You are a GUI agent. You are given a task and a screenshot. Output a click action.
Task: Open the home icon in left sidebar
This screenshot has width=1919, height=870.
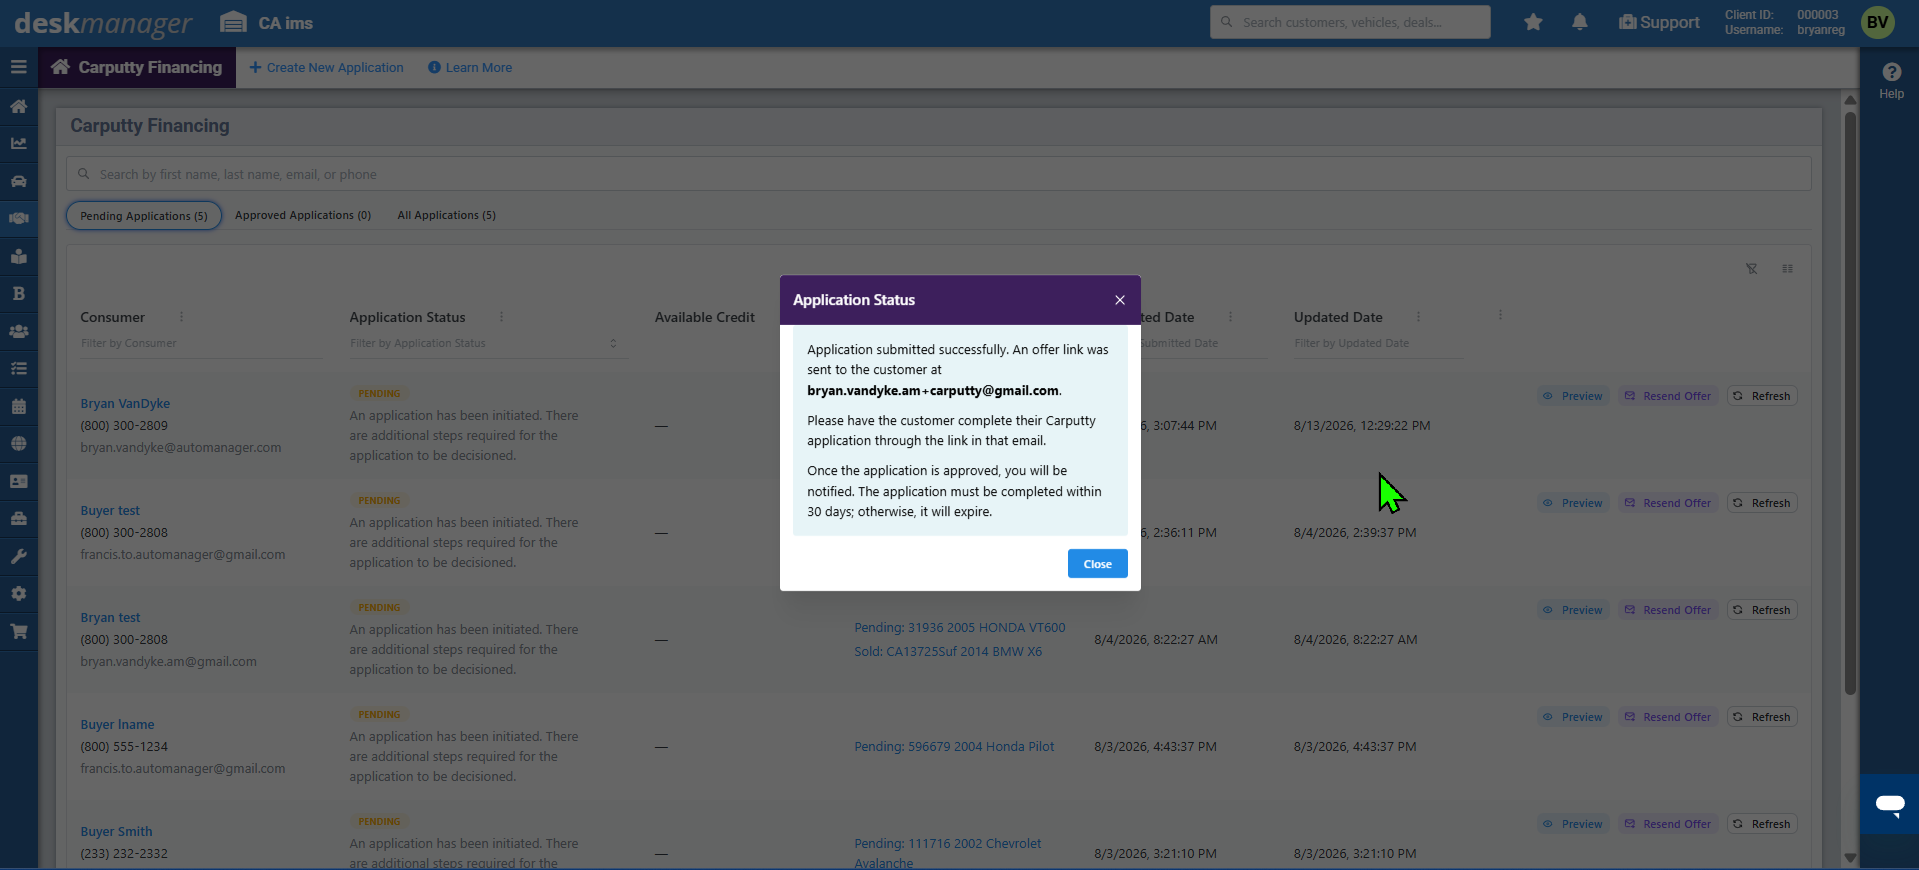click(18, 106)
